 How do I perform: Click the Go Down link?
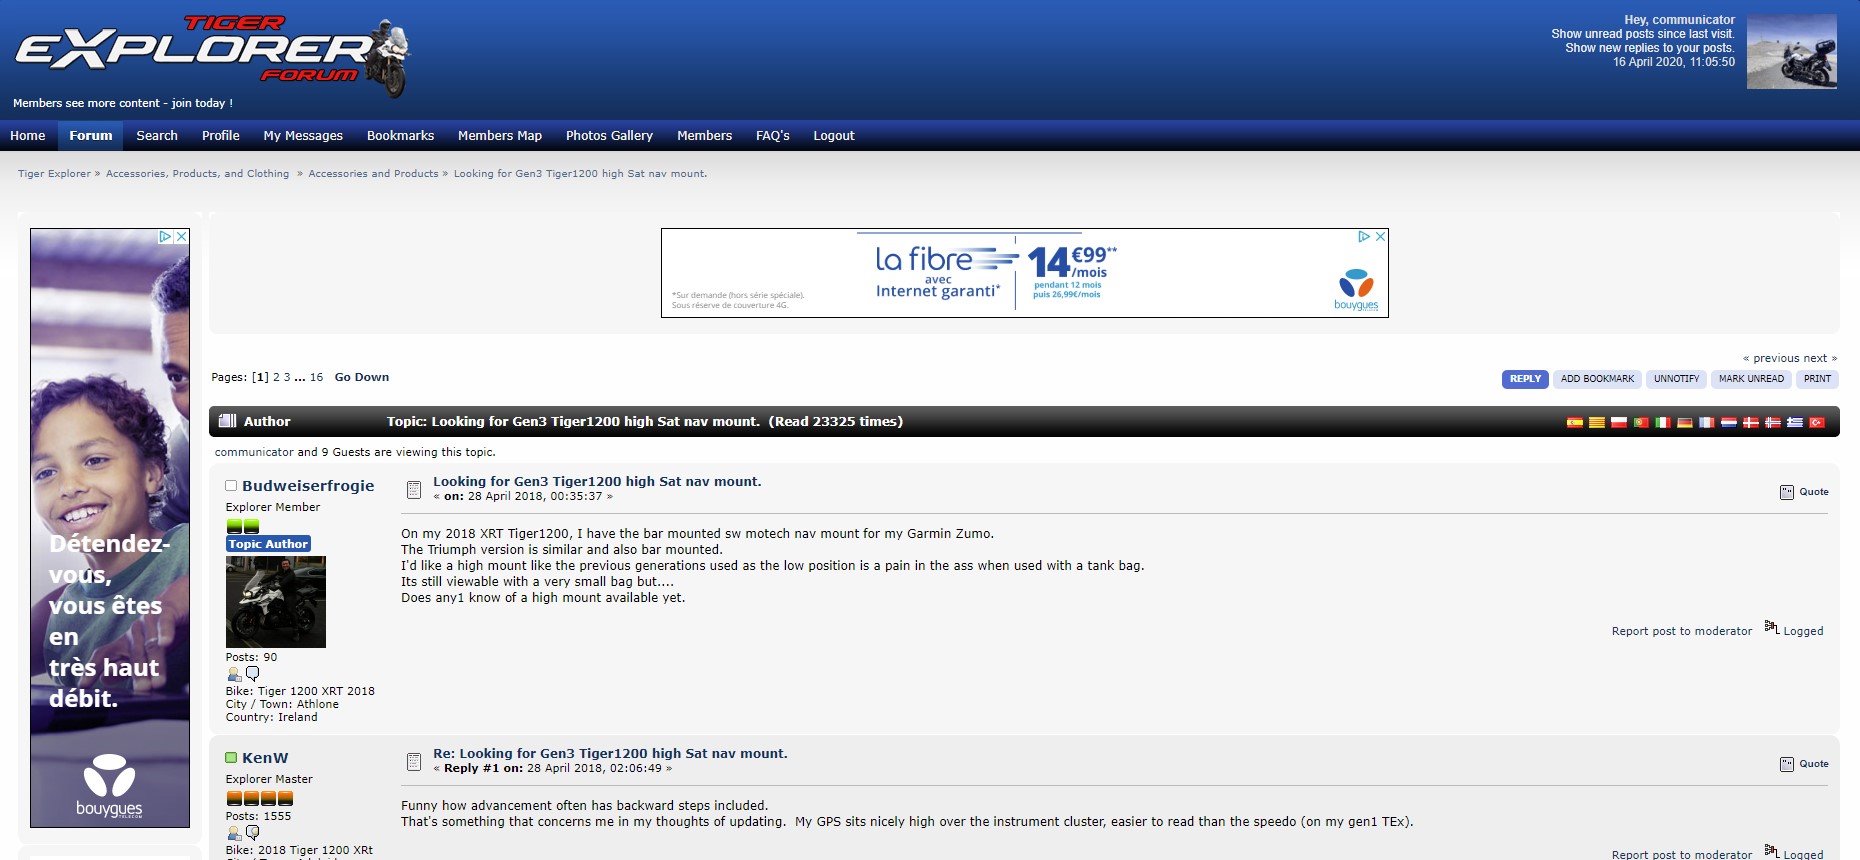362,377
